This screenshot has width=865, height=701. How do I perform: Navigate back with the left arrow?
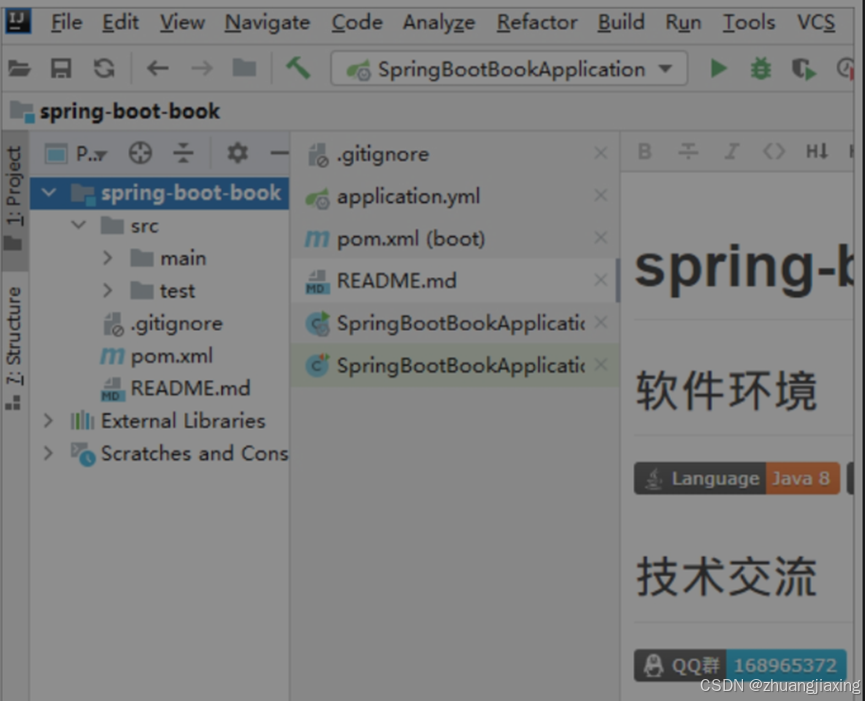click(x=157, y=69)
